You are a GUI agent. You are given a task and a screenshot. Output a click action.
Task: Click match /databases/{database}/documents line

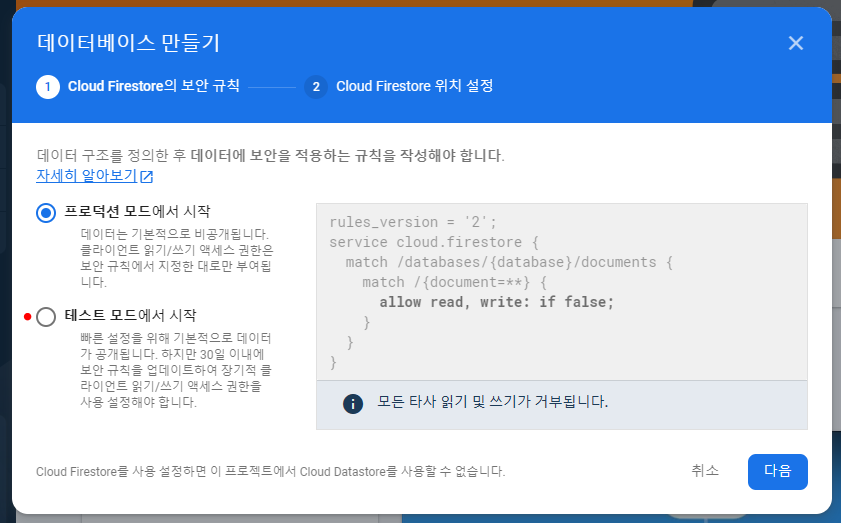click(509, 262)
